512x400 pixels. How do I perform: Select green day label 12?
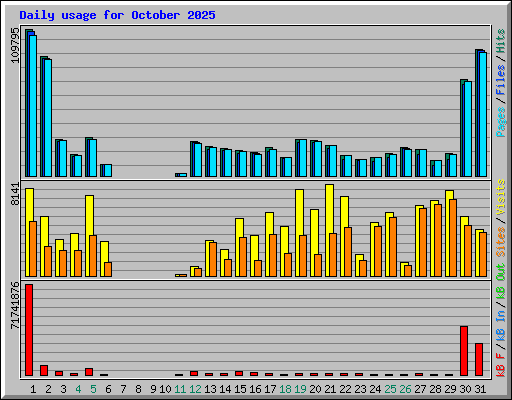195,389
